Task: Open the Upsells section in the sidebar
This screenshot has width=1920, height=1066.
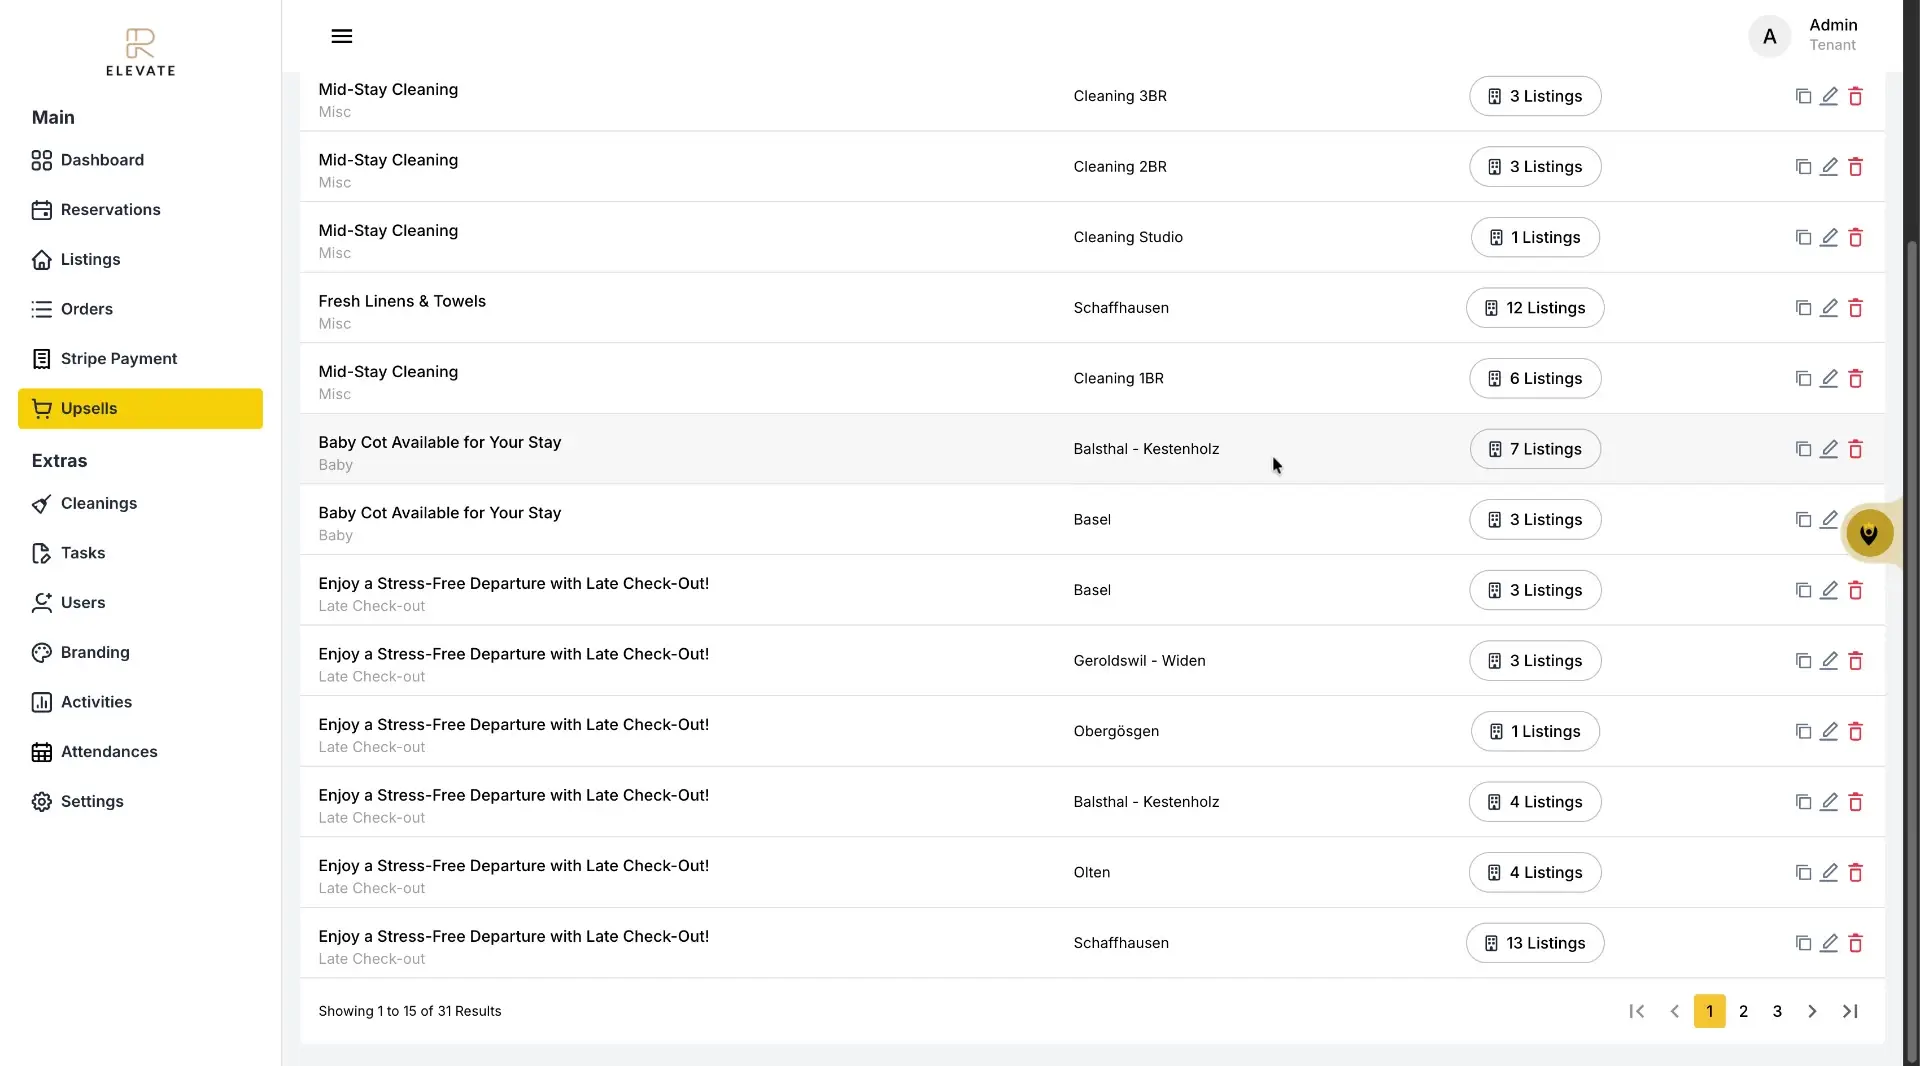Action: (x=88, y=408)
